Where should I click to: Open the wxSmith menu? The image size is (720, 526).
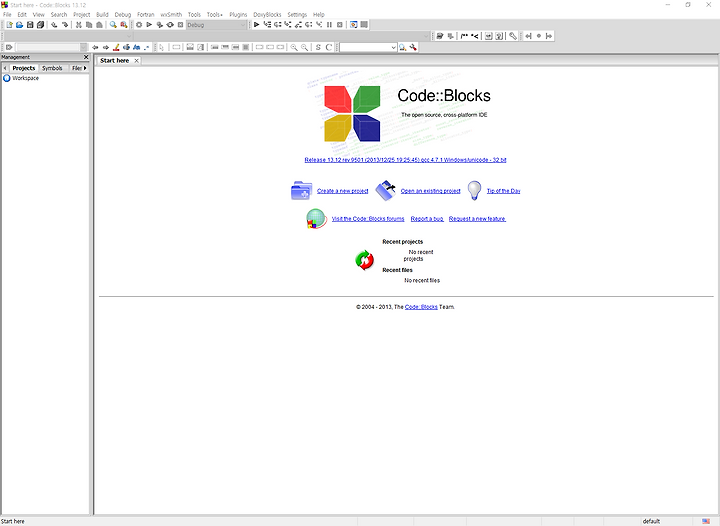coord(171,15)
